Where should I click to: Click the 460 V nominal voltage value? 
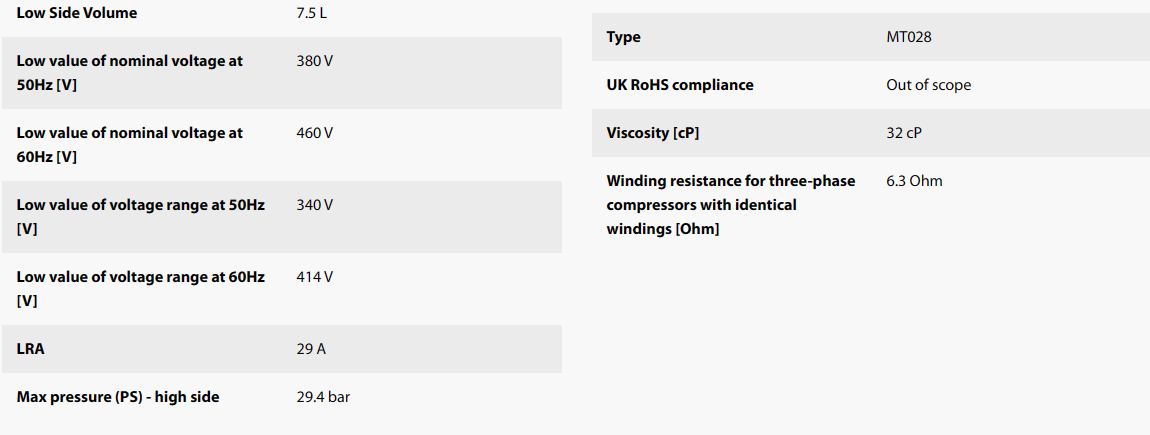coord(315,134)
